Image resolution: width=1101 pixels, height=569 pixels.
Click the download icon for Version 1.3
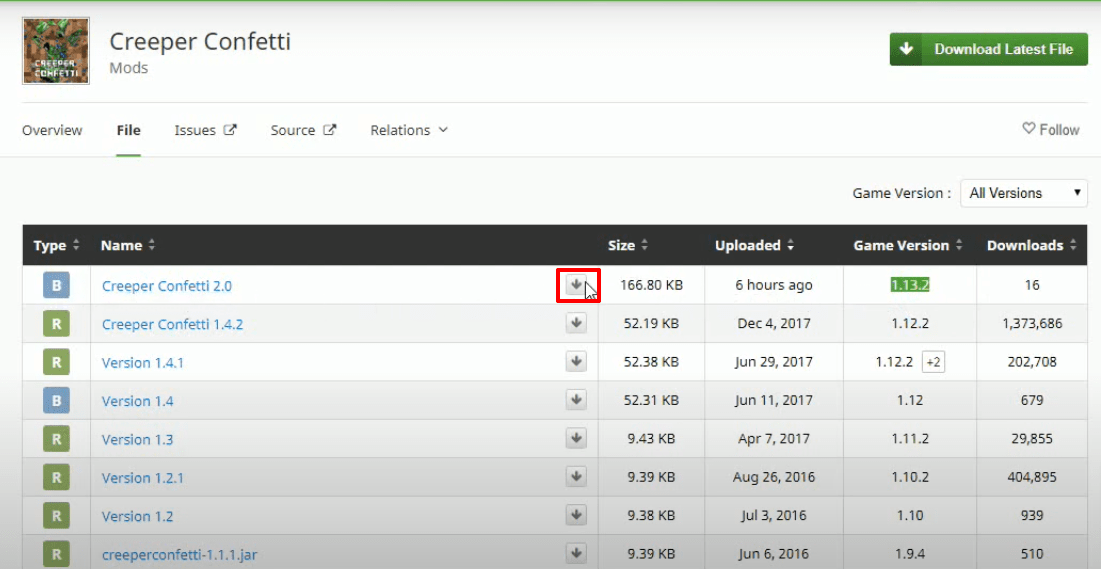(576, 438)
